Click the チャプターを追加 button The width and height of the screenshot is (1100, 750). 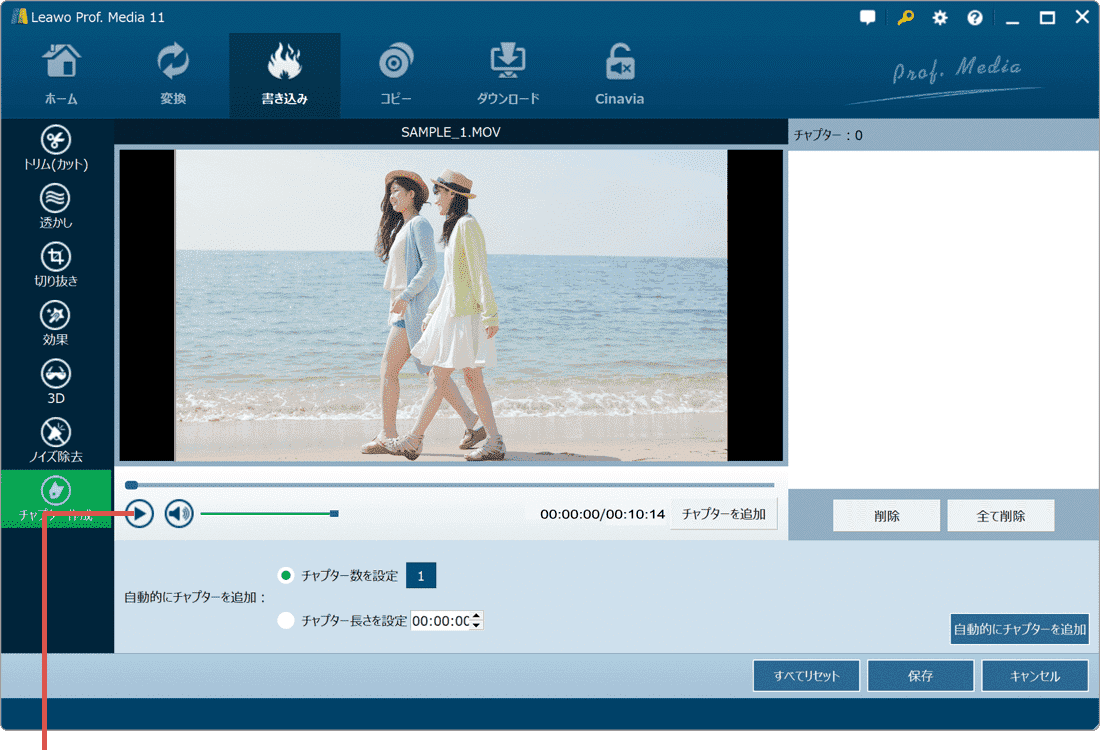723,514
